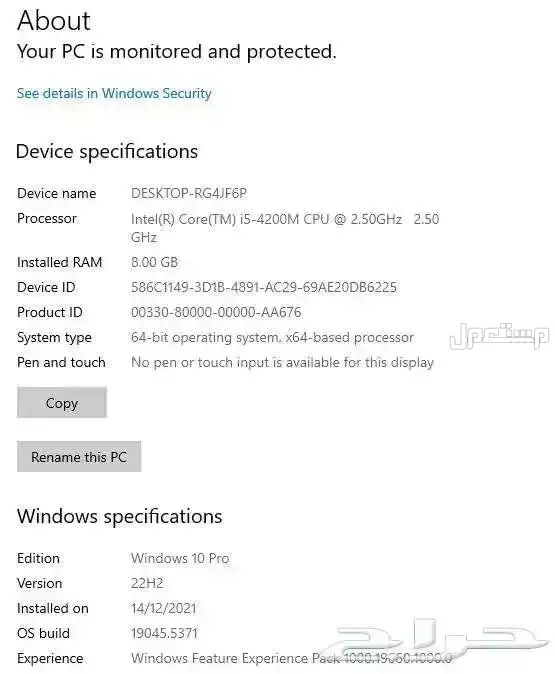Click the About page heading
This screenshot has width=555, height=674.
tap(54, 20)
